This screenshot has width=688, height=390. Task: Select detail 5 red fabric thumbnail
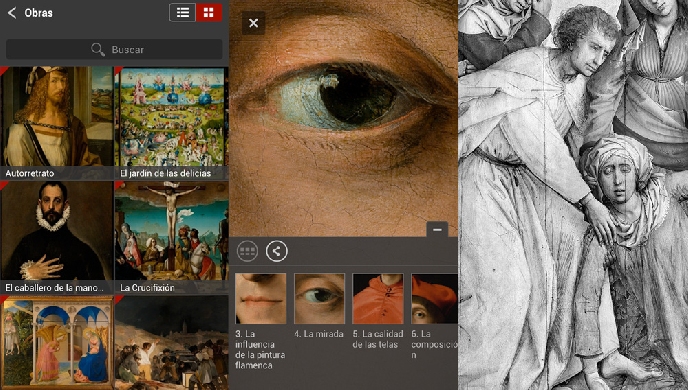(378, 299)
